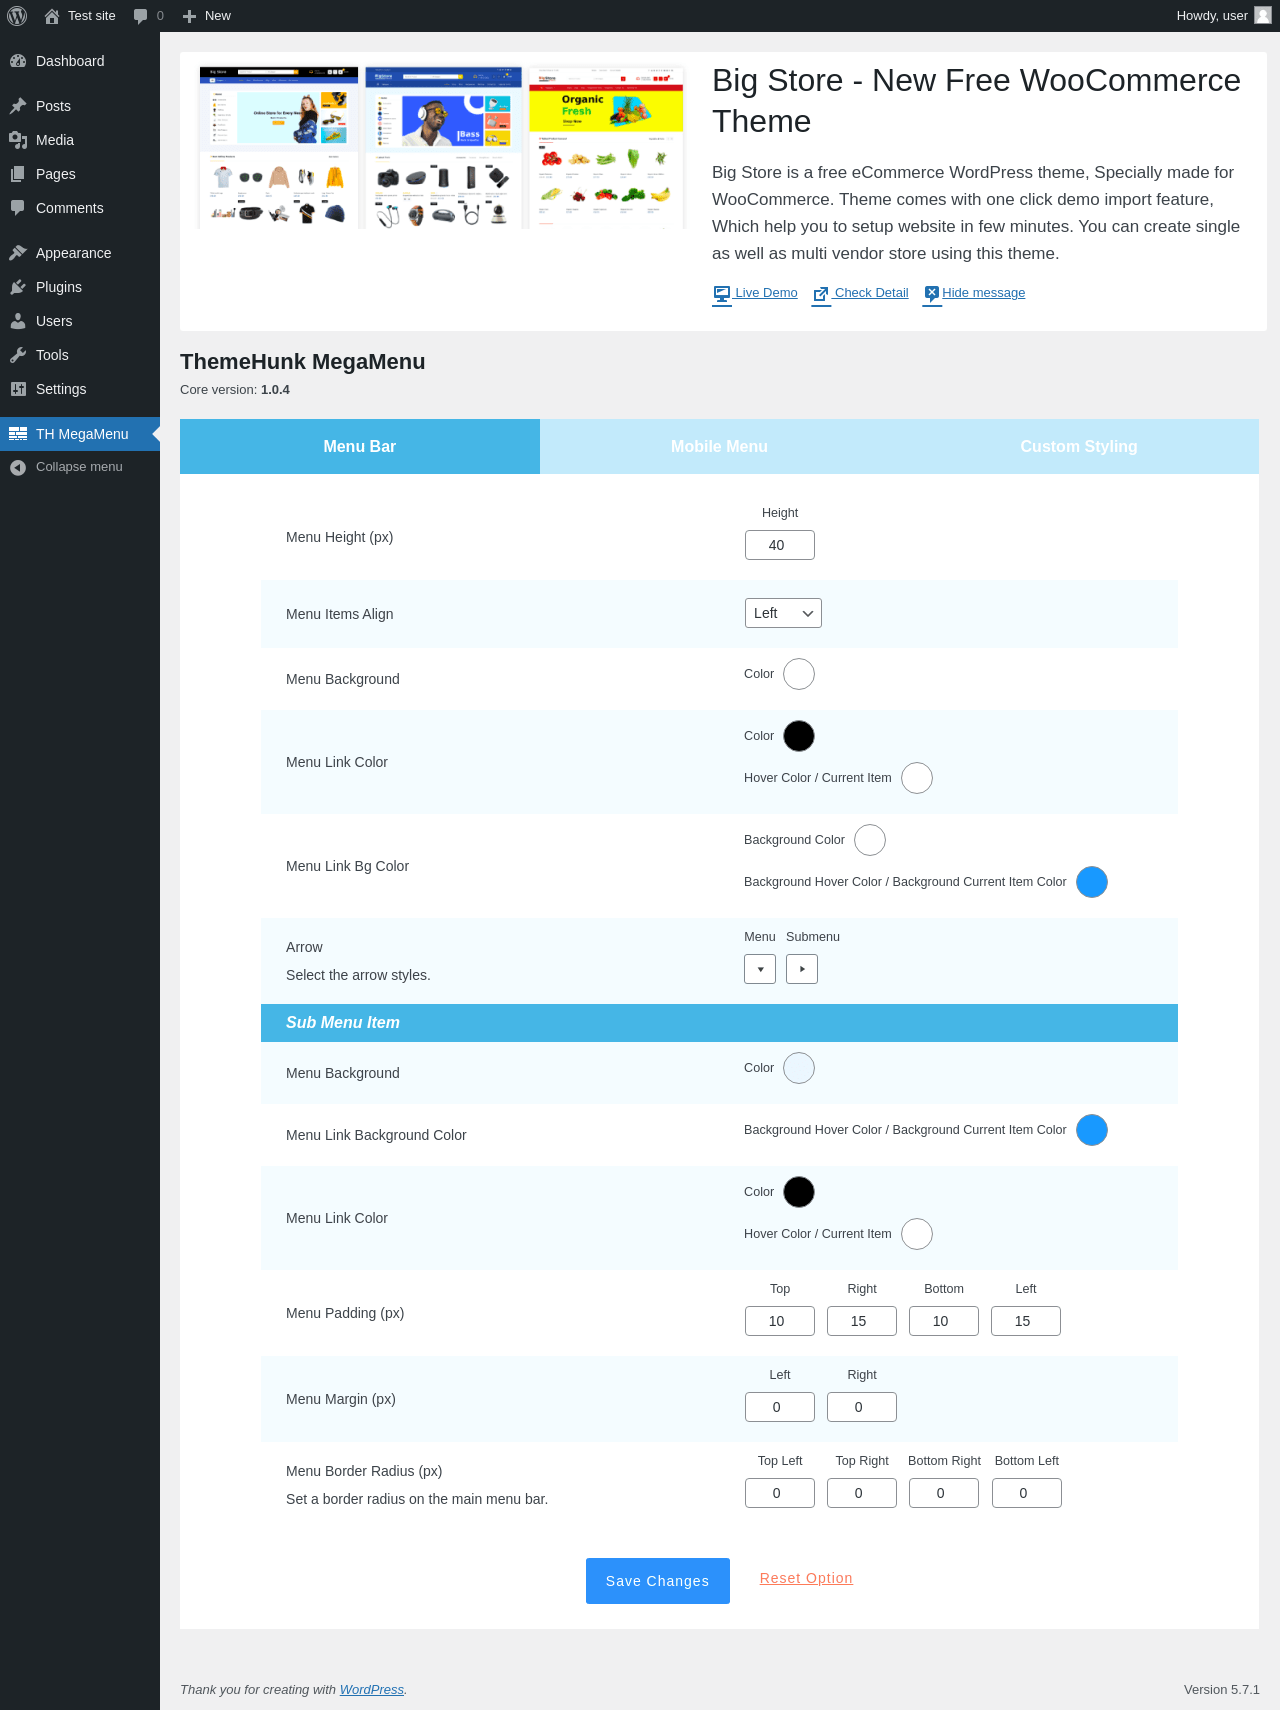Open the Hover Color swatch under Sub Menu Item
The image size is (1280, 1710).
tap(917, 1234)
